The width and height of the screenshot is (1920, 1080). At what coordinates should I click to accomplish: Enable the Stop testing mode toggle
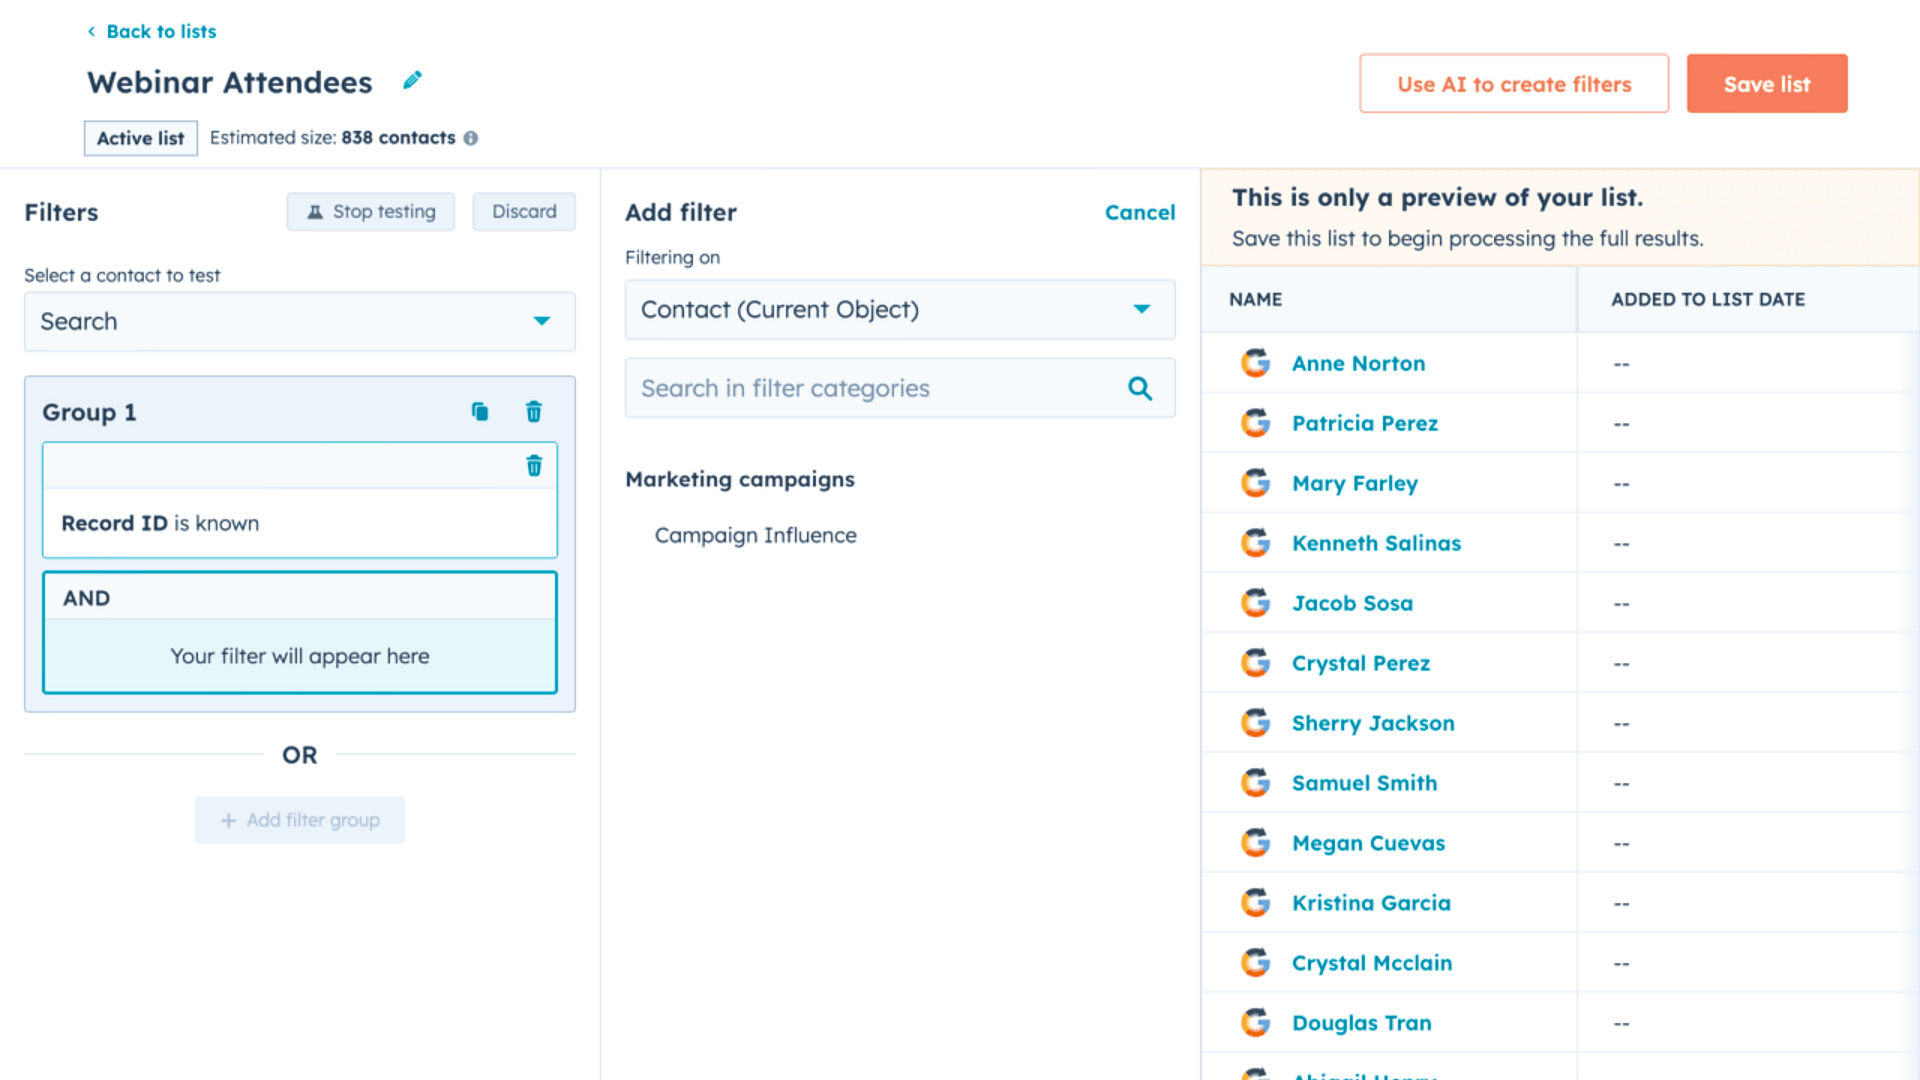(373, 210)
